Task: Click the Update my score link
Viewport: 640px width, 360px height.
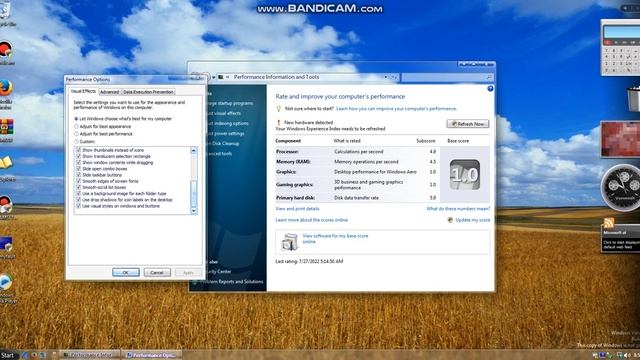Action: coord(473,220)
